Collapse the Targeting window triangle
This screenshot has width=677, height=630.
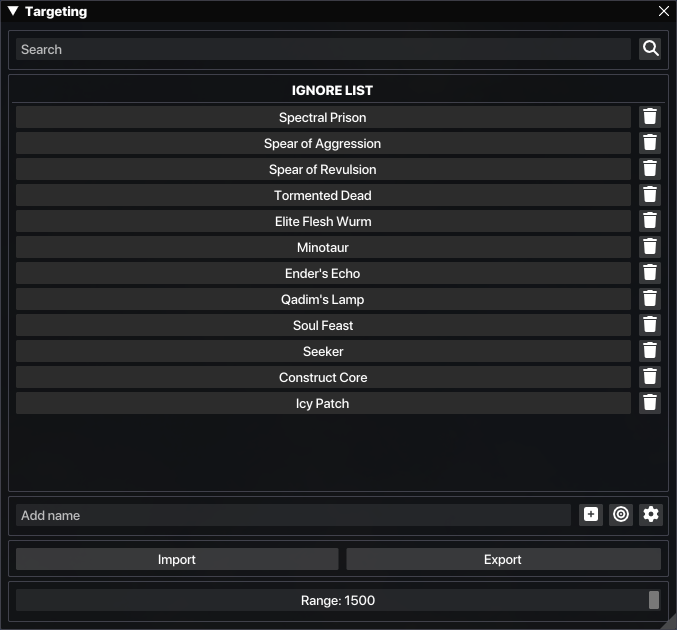coord(14,12)
